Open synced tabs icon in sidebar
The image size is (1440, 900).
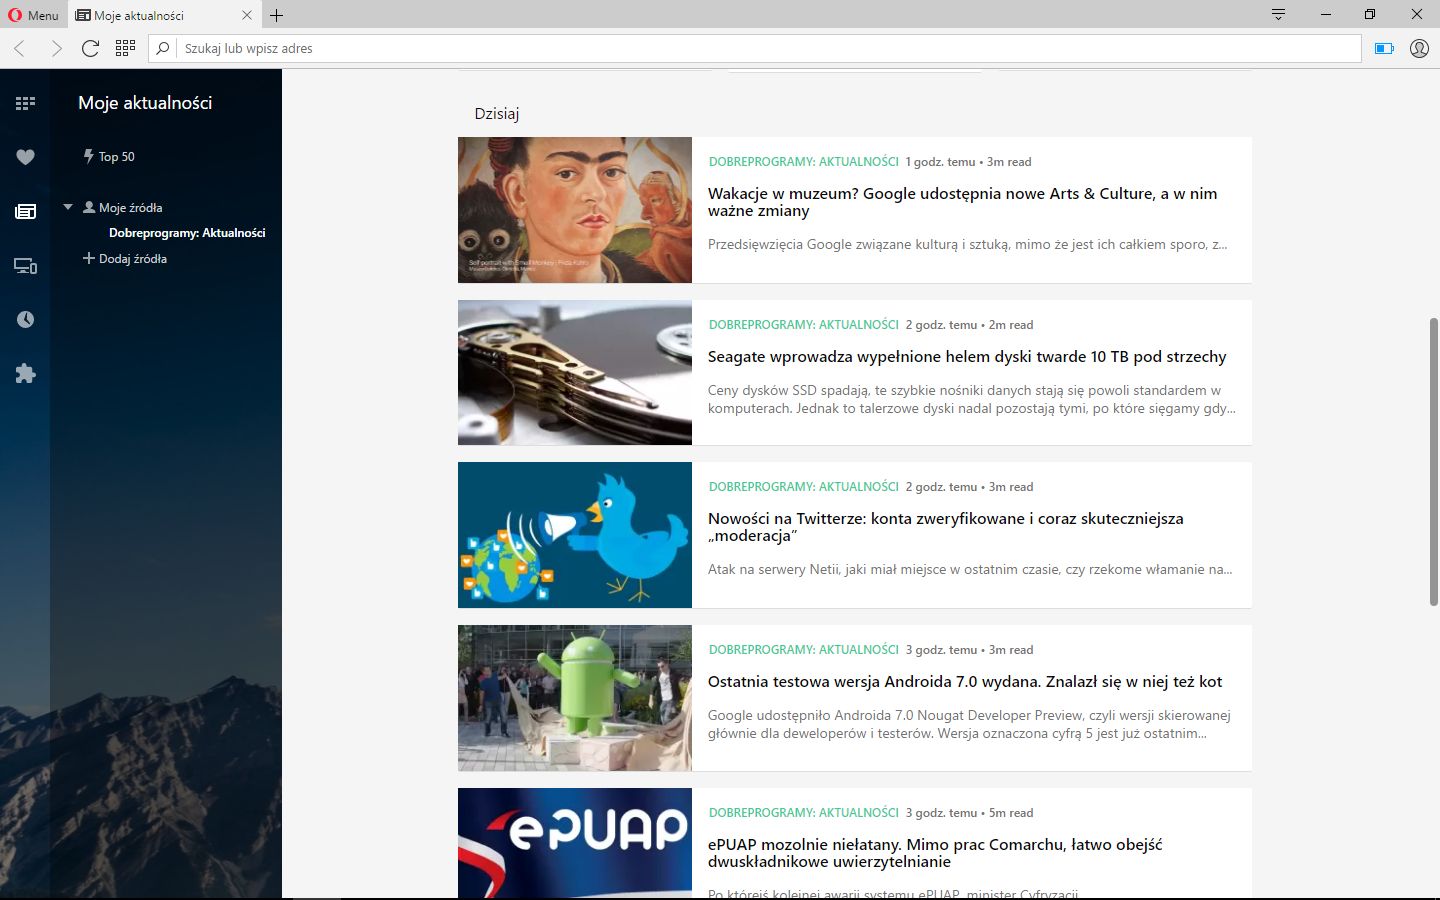click(25, 266)
